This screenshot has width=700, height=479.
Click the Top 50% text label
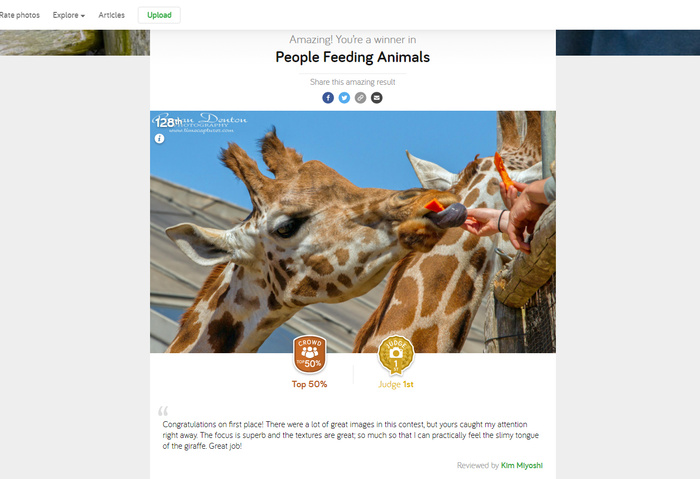coord(309,384)
